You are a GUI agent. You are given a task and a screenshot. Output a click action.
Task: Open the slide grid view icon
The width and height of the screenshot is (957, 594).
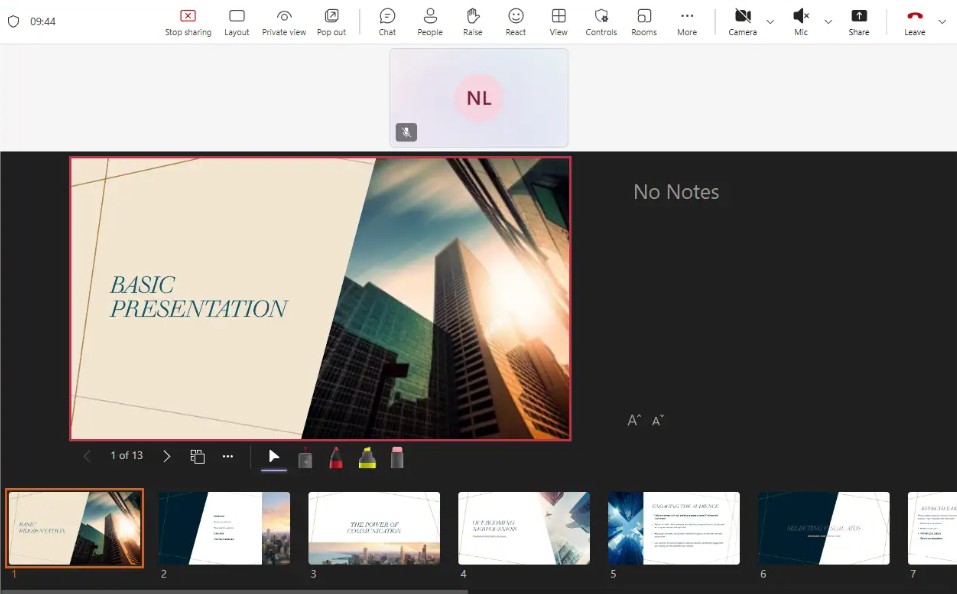point(198,456)
